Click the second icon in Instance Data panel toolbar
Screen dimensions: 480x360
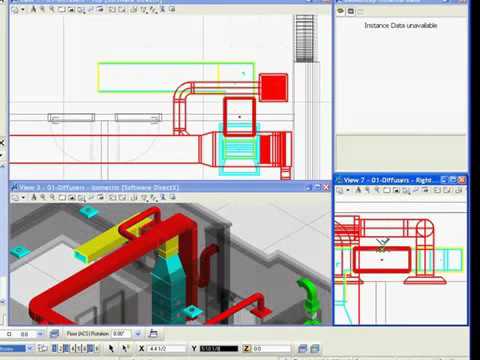coord(351,11)
